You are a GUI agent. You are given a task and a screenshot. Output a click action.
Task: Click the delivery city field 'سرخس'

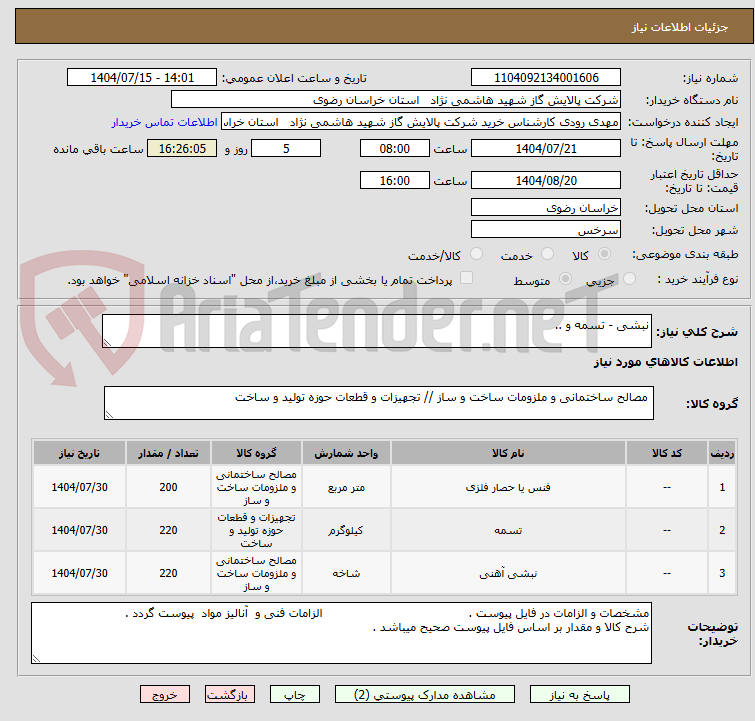[546, 229]
